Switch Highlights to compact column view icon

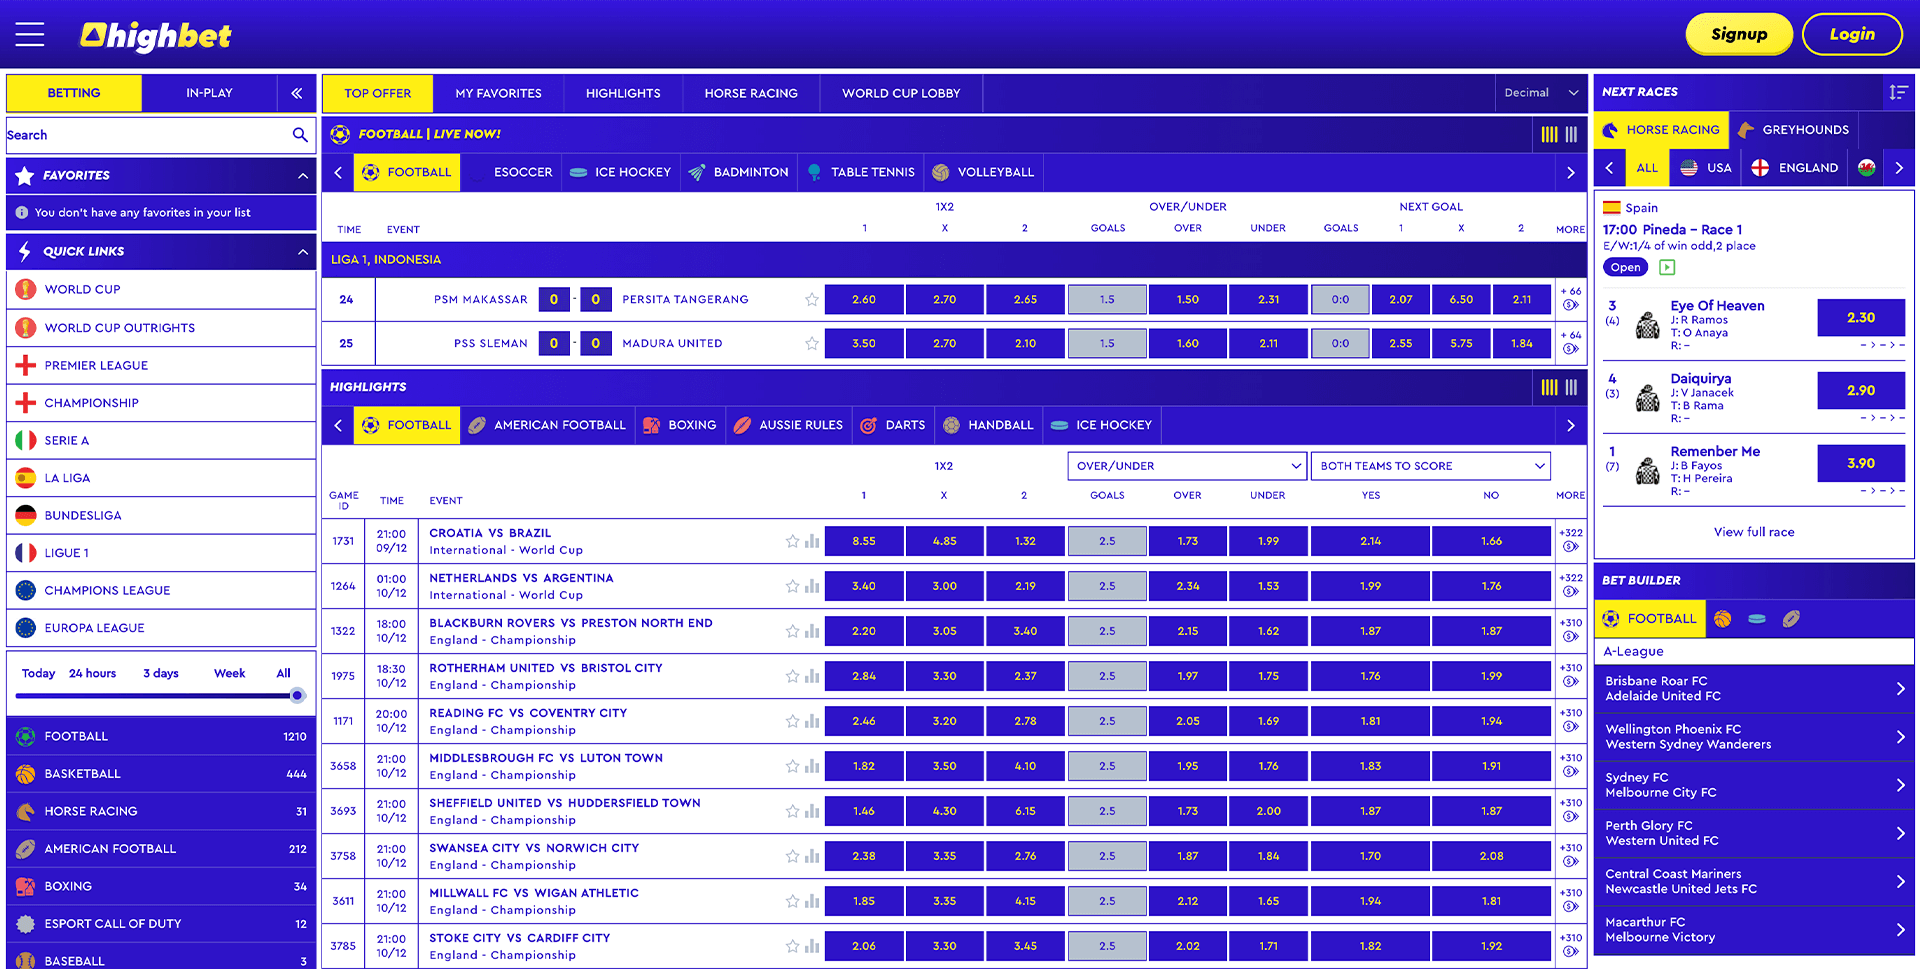pyautogui.click(x=1571, y=387)
